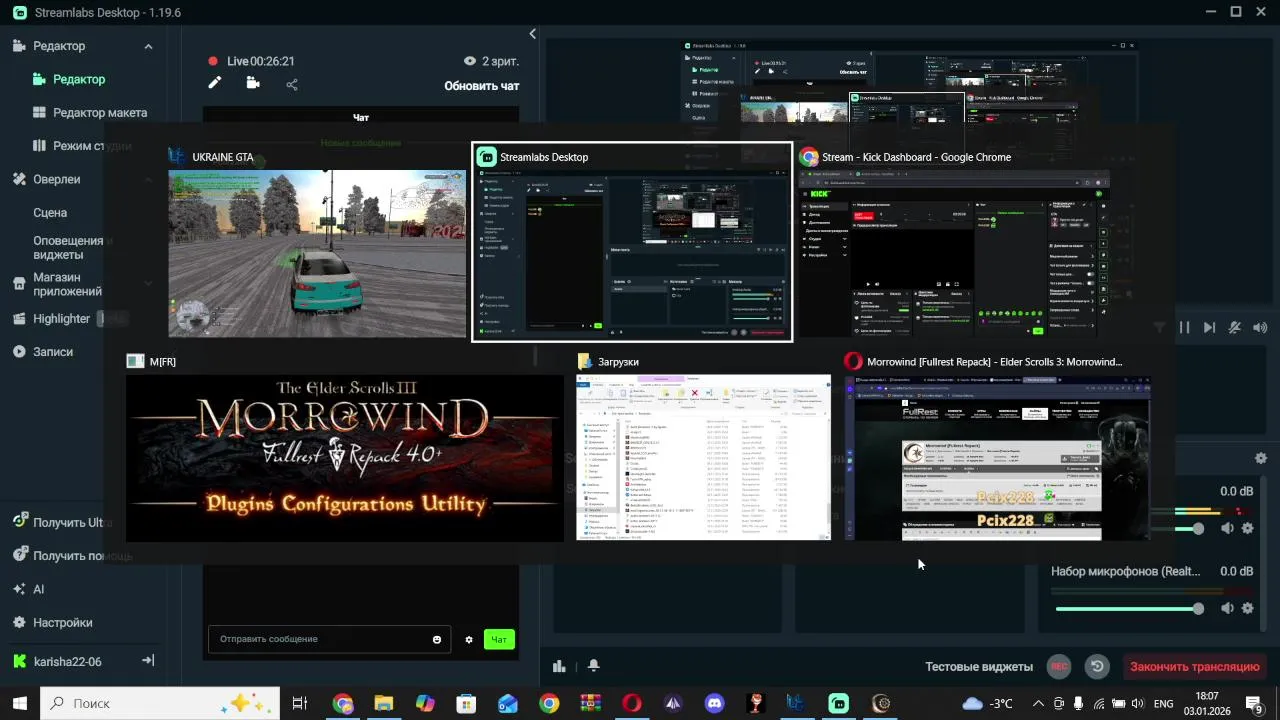Toggle microphone mute icon above mixer

(1235, 327)
